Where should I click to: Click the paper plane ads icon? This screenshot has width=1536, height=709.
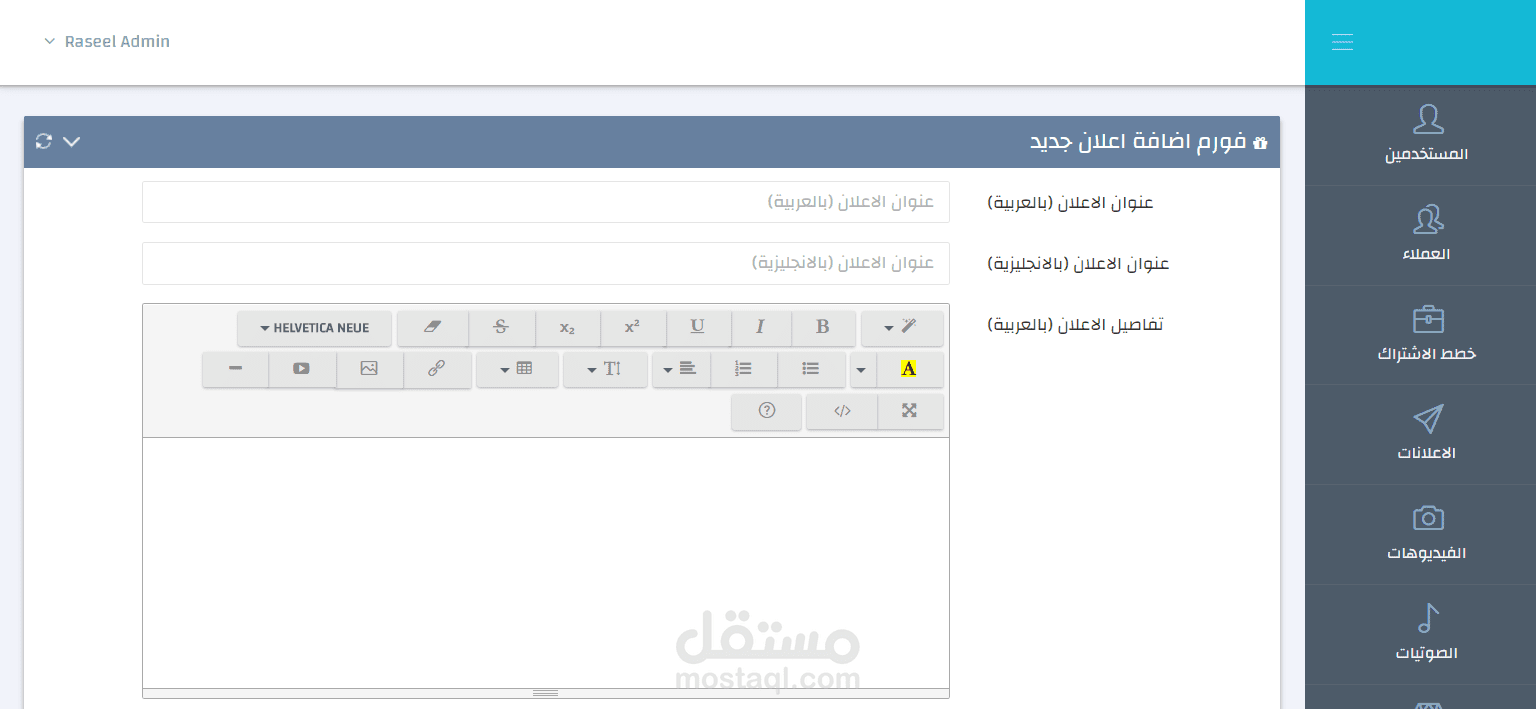pos(1428,419)
